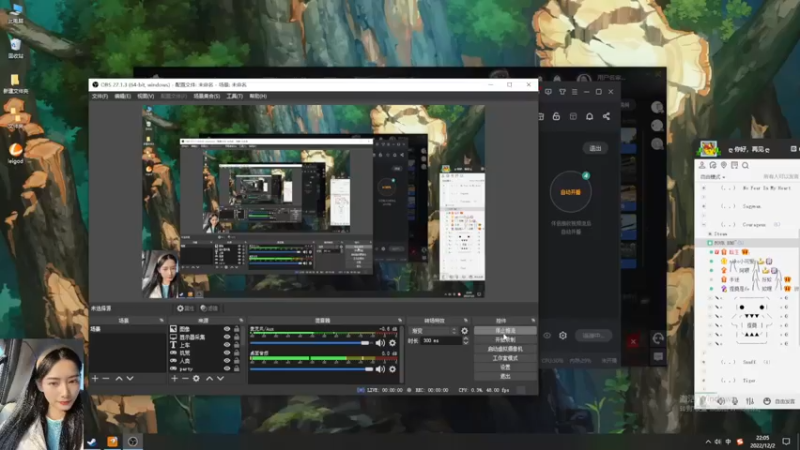Expand No Fear In My Heart channel

coord(704,188)
